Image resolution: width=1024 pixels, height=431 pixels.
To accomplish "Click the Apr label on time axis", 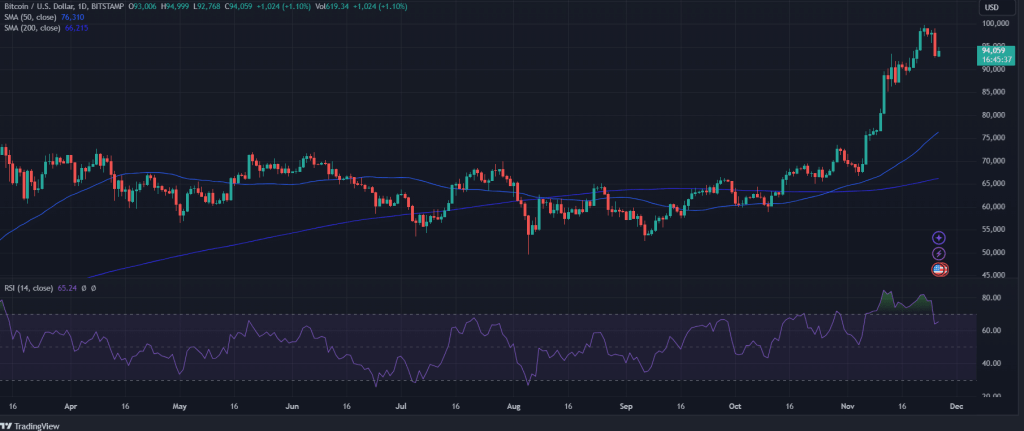I will (x=69, y=406).
